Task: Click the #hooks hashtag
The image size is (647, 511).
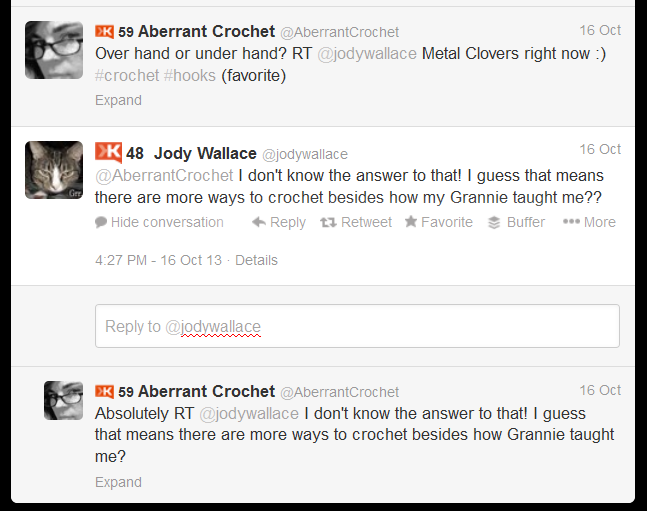Action: 190,75
